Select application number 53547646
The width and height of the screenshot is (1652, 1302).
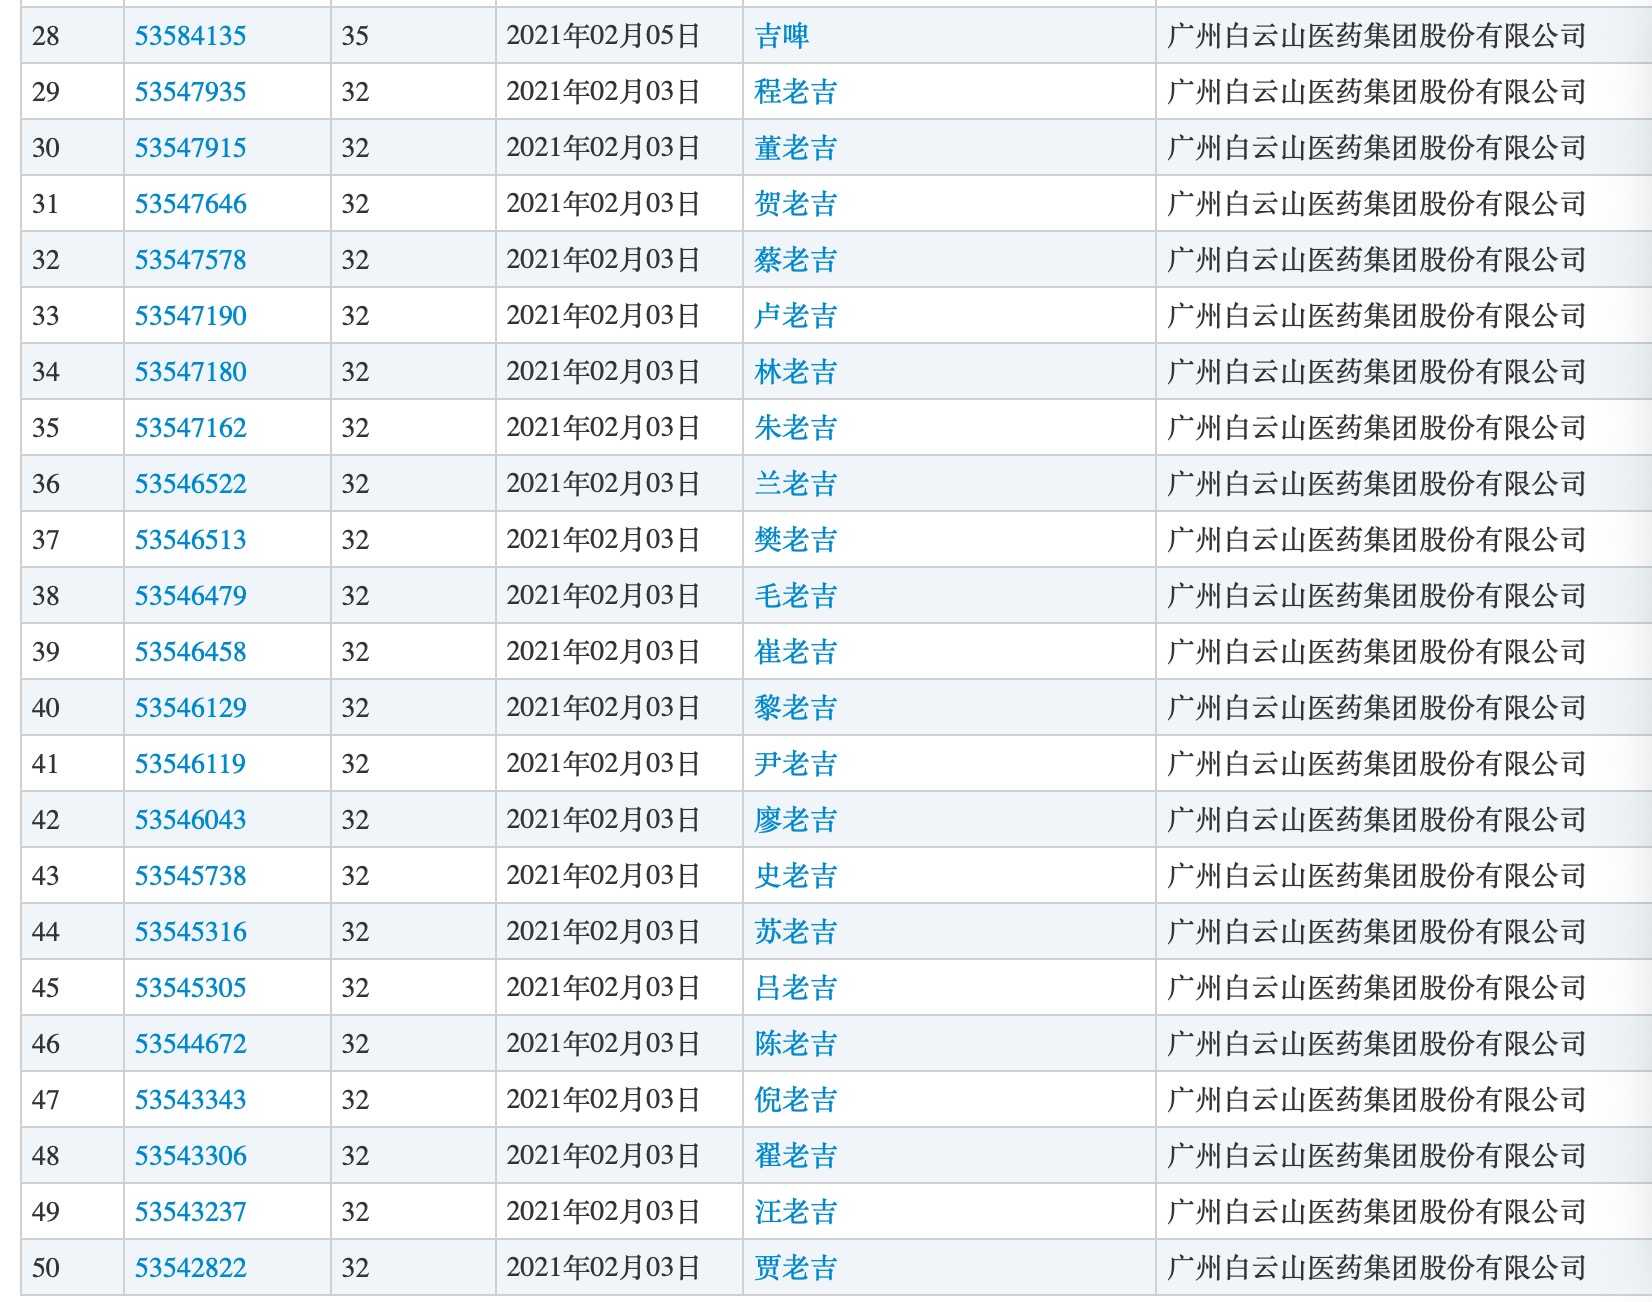pyautogui.click(x=190, y=204)
